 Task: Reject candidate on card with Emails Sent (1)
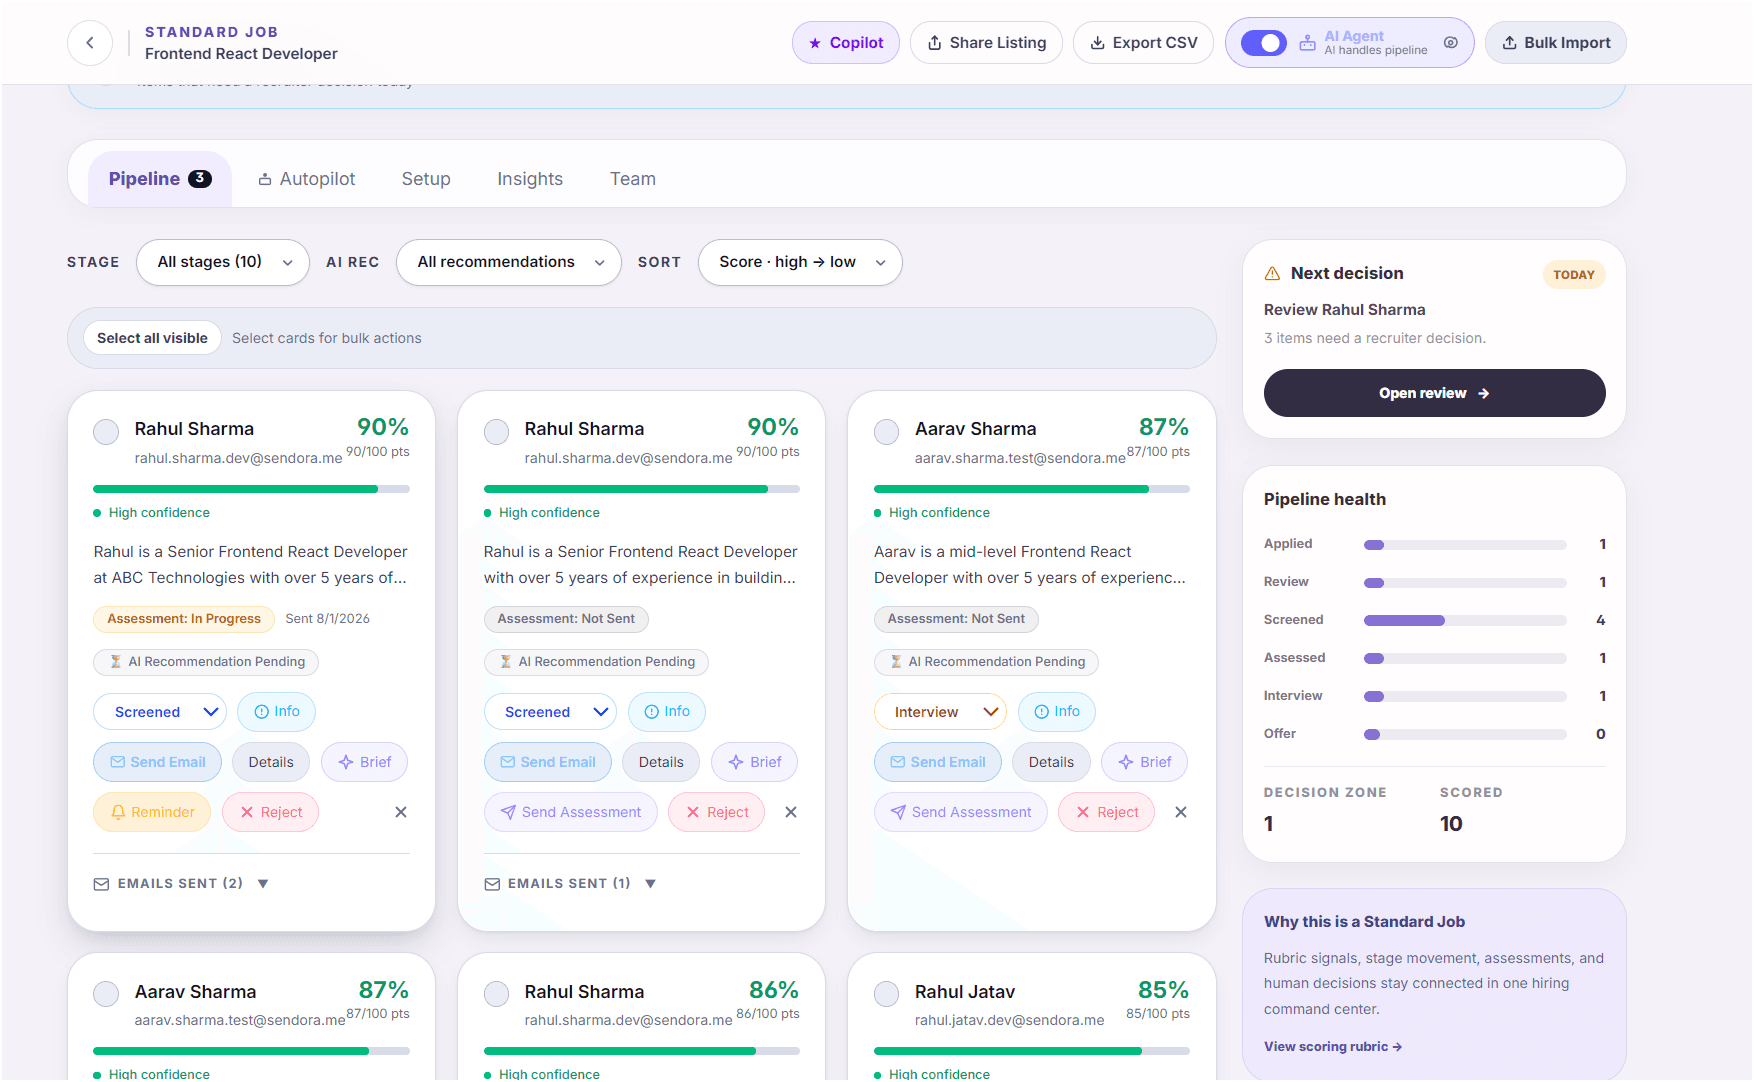coord(716,812)
